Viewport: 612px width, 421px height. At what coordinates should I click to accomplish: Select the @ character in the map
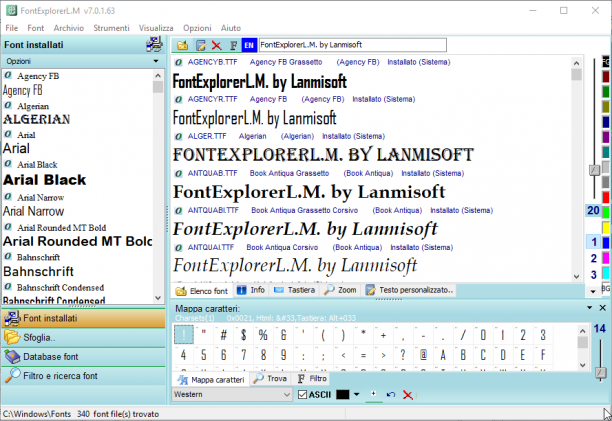point(423,355)
